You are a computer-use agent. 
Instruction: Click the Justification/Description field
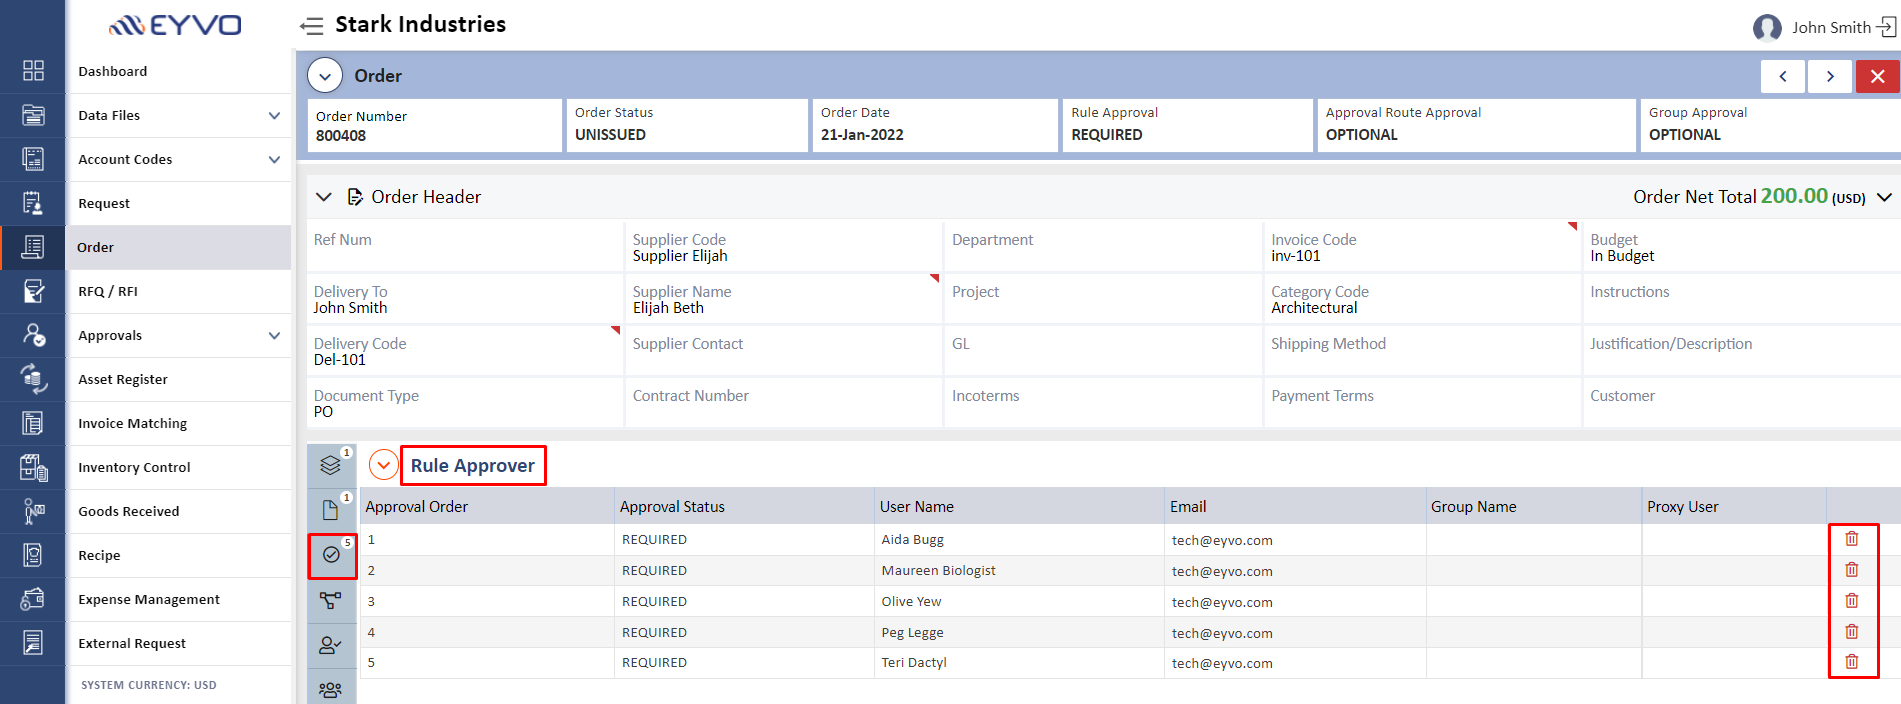coord(1742,350)
